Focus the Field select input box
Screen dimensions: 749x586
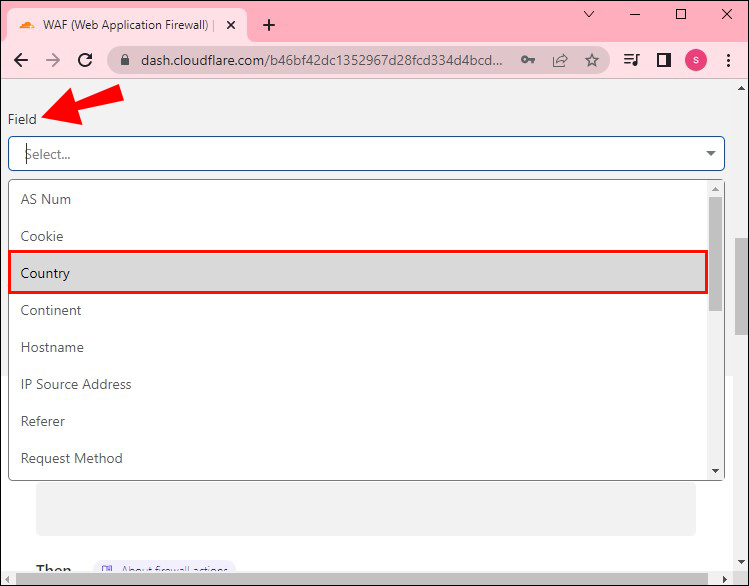tap(350, 154)
